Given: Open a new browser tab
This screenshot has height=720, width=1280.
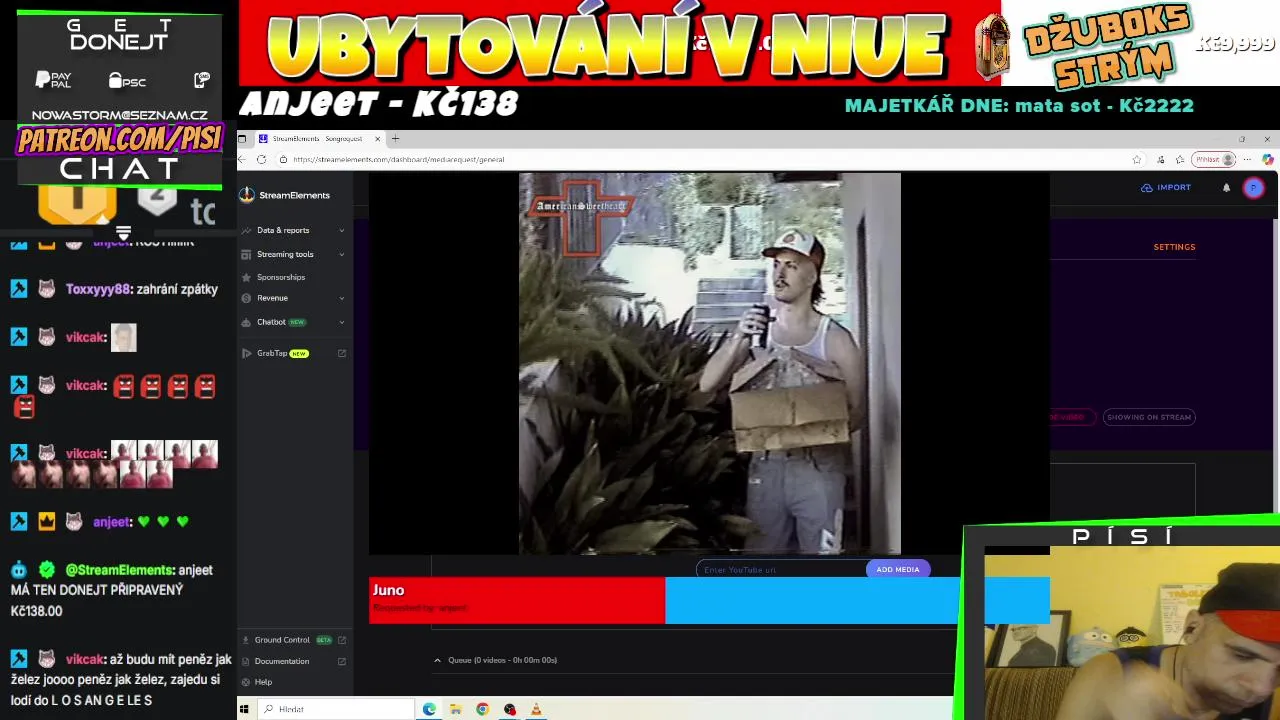Looking at the screenshot, I should tap(395, 139).
